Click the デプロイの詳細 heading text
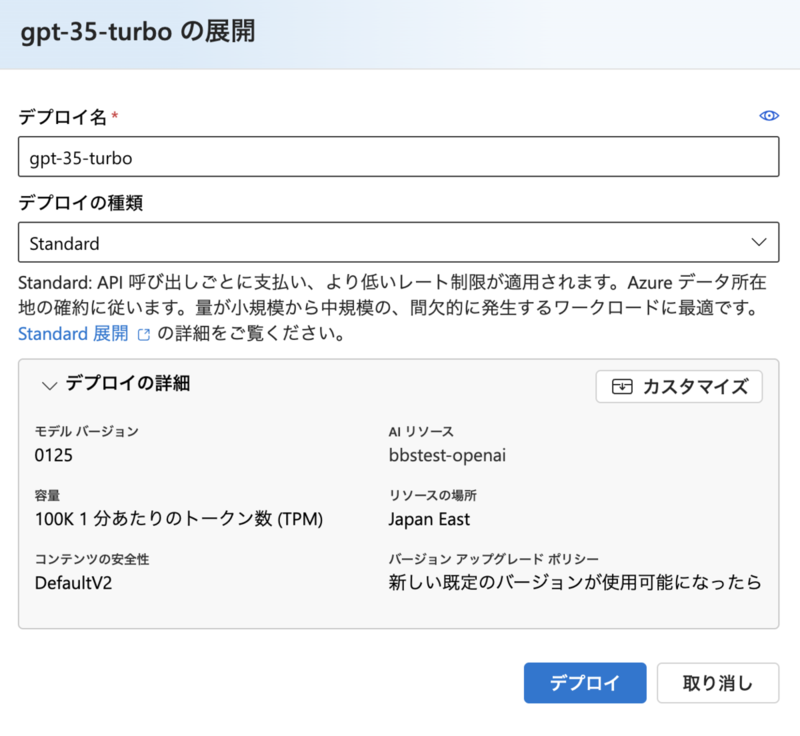The image size is (800, 736). [128, 383]
